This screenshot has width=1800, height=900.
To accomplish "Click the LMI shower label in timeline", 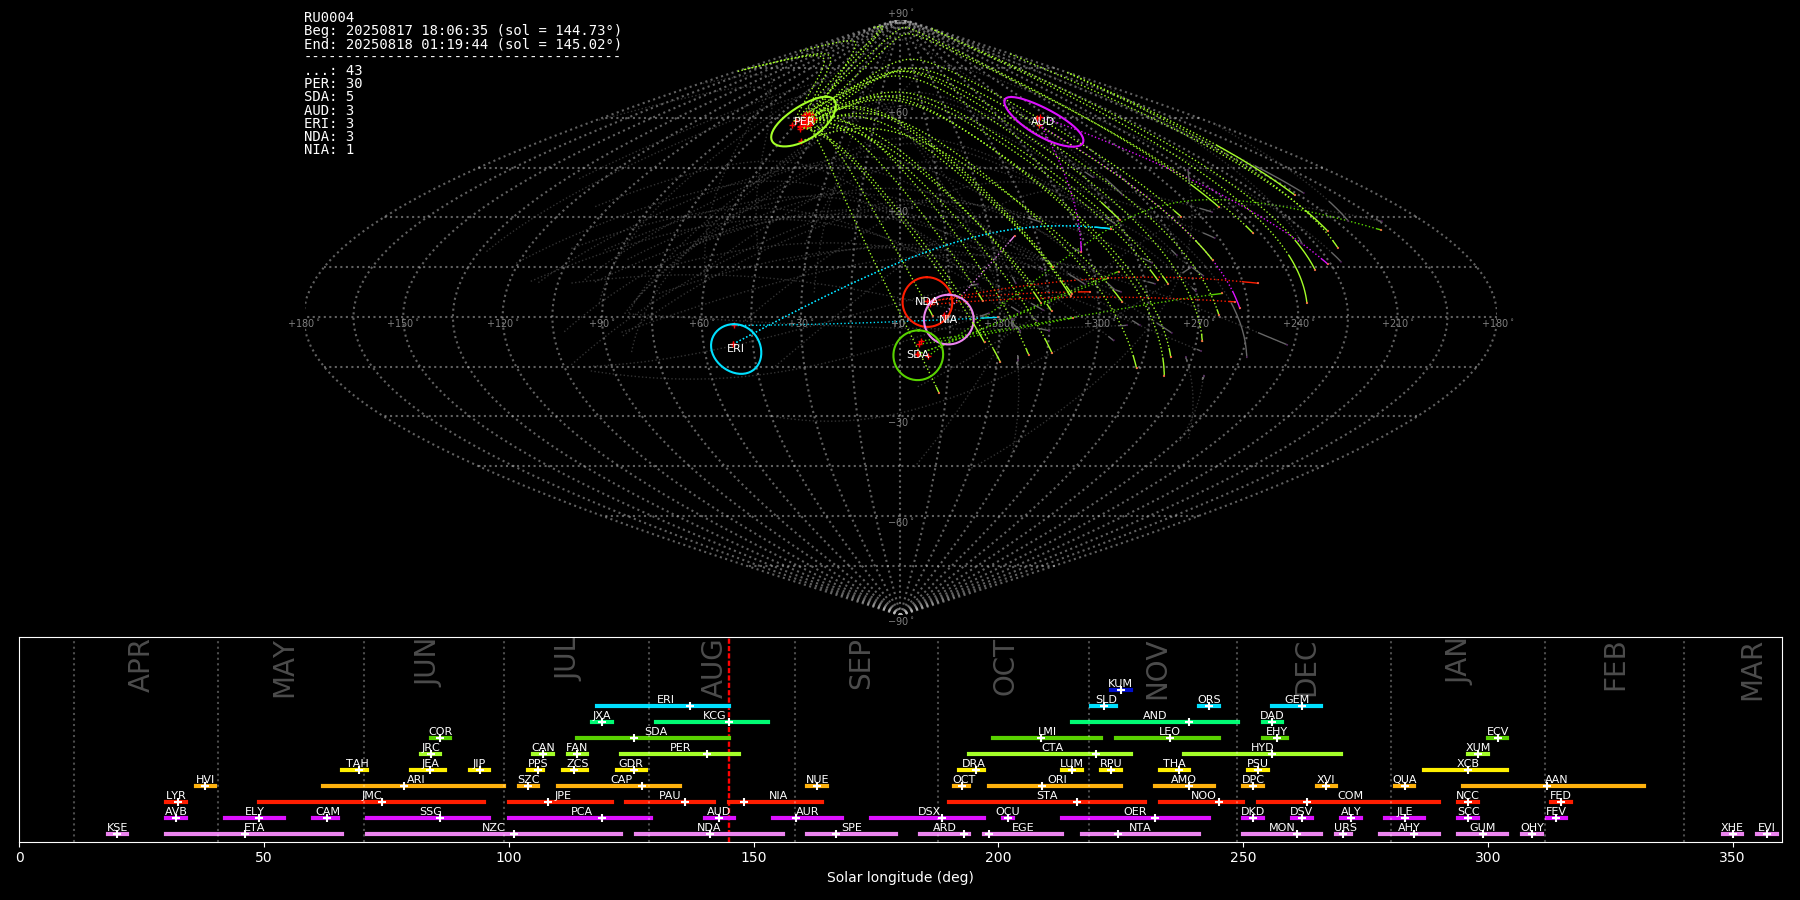I will [1047, 732].
